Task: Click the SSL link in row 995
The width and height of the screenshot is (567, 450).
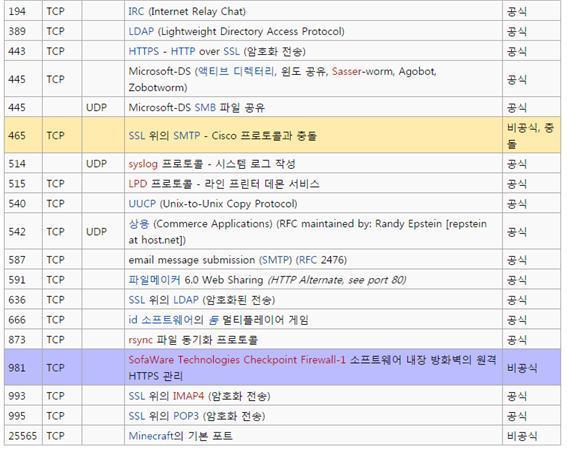Action: click(137, 416)
